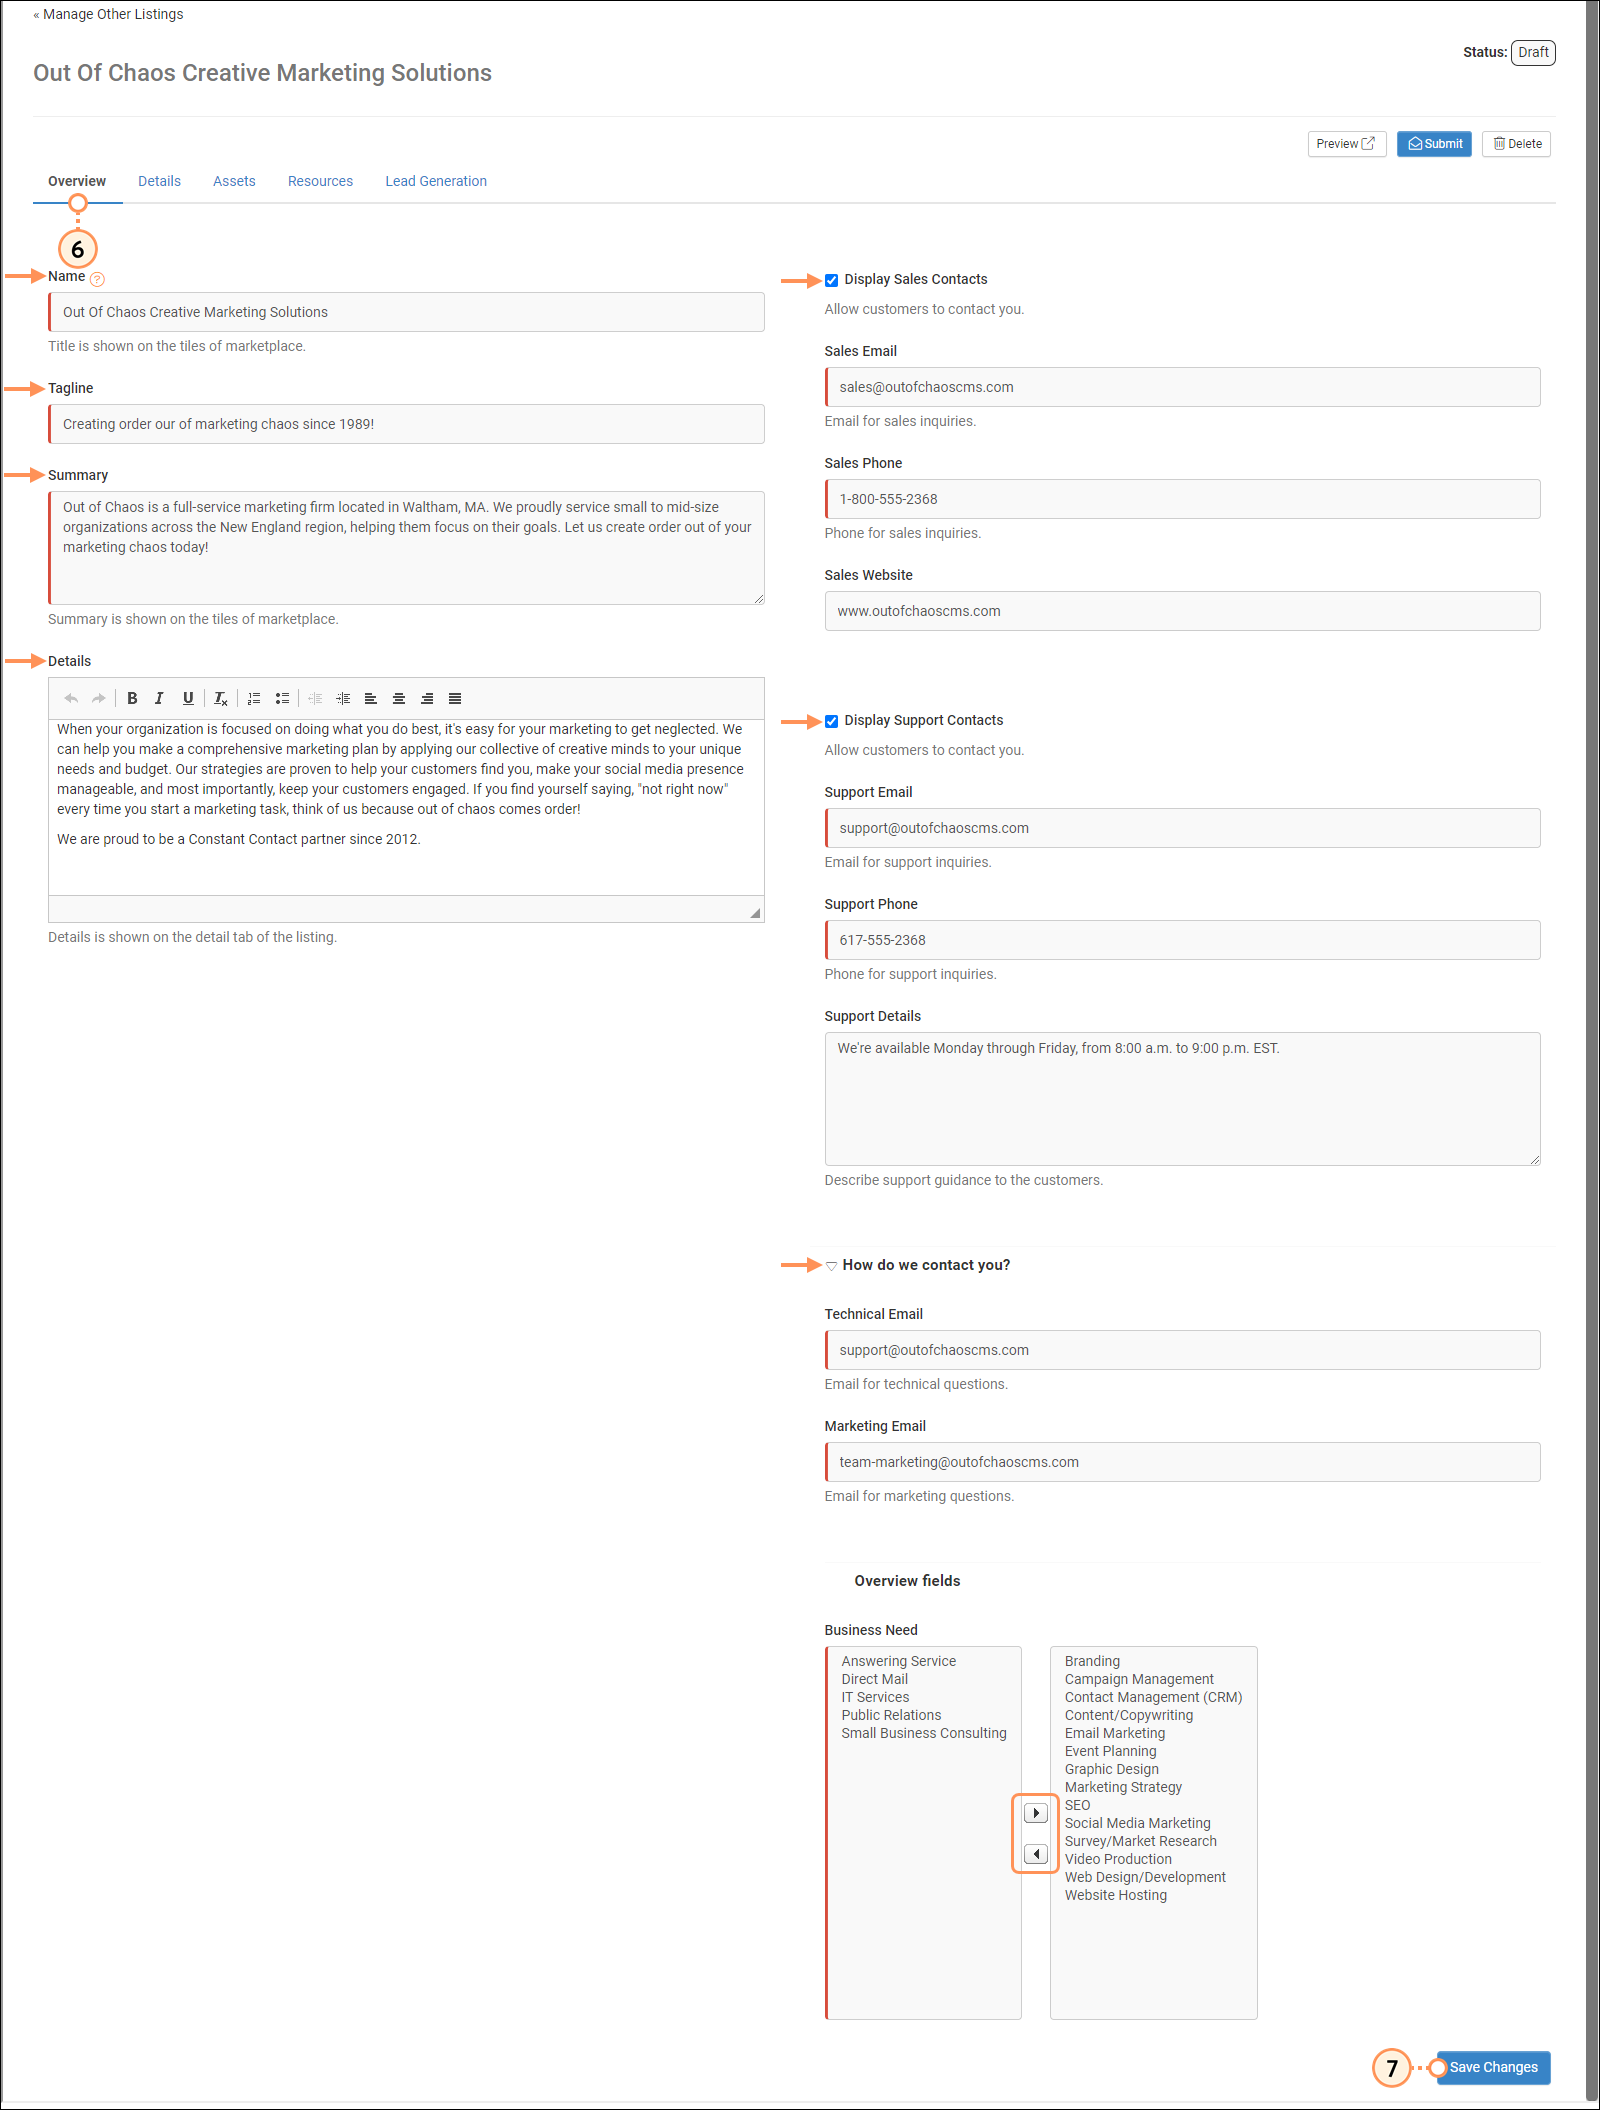Image resolution: width=1600 pixels, height=2110 pixels.
Task: Collapse the How do we contact you section
Action: pyautogui.click(x=831, y=1266)
